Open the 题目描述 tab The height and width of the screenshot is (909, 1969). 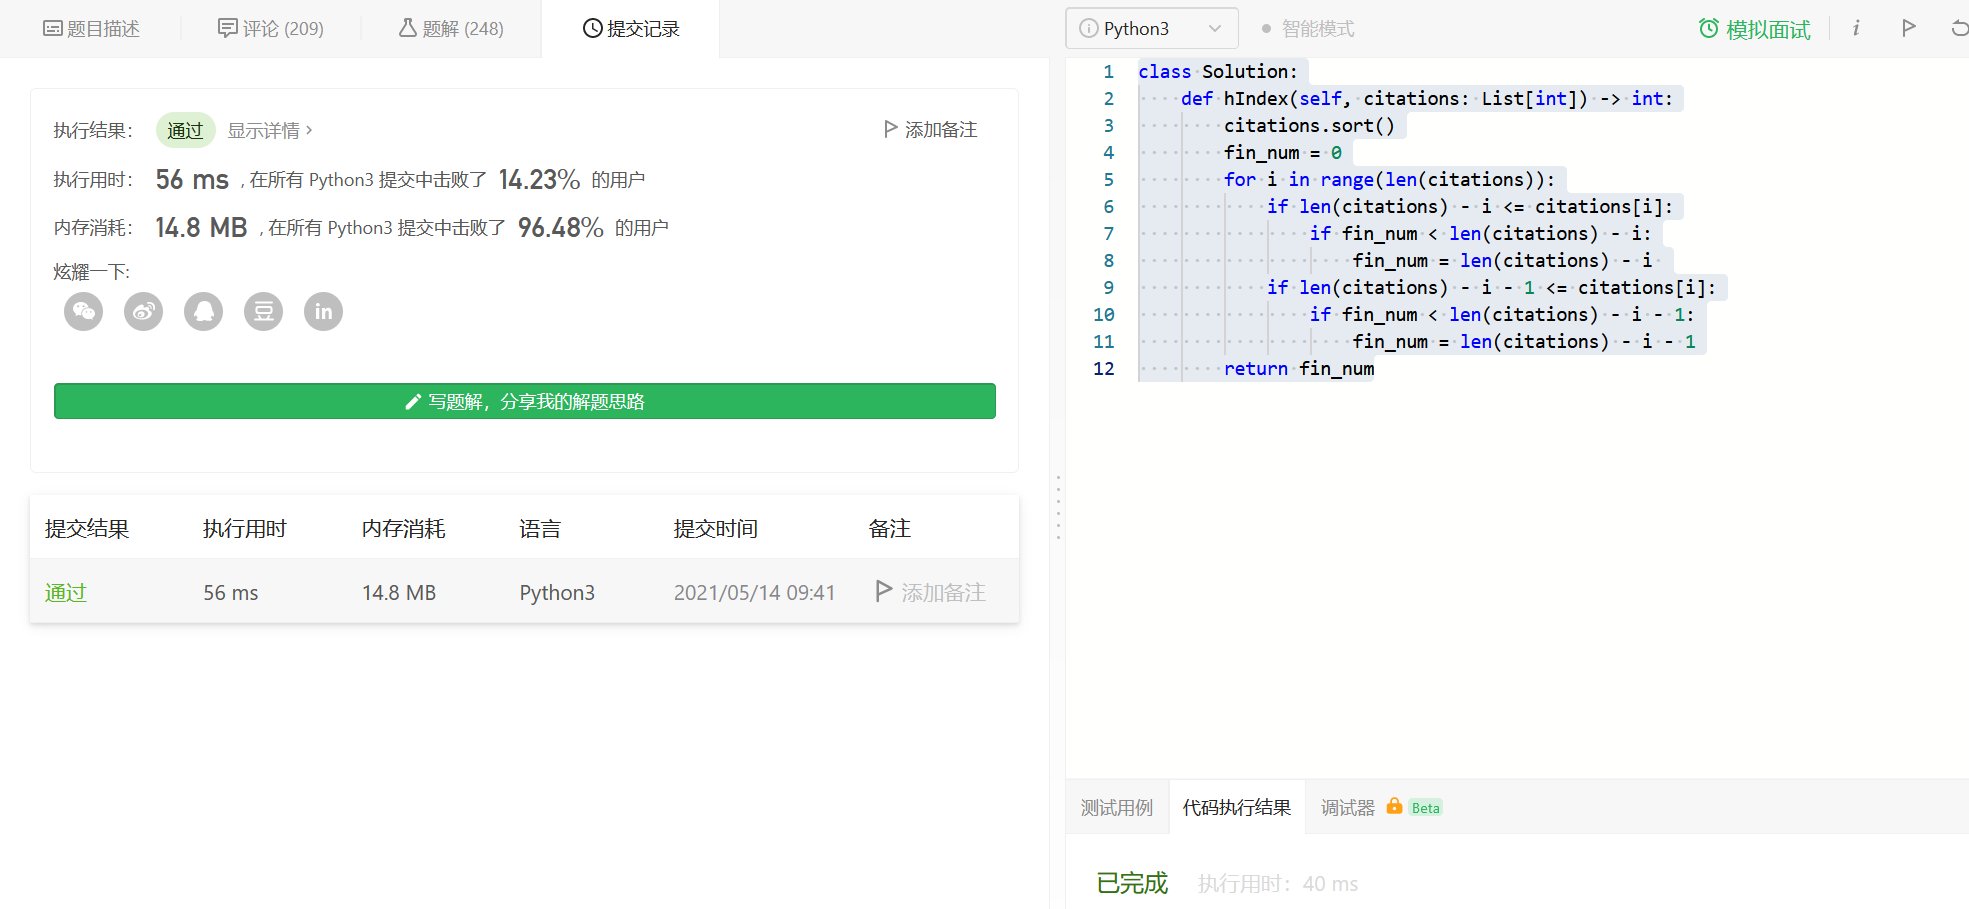(91, 29)
